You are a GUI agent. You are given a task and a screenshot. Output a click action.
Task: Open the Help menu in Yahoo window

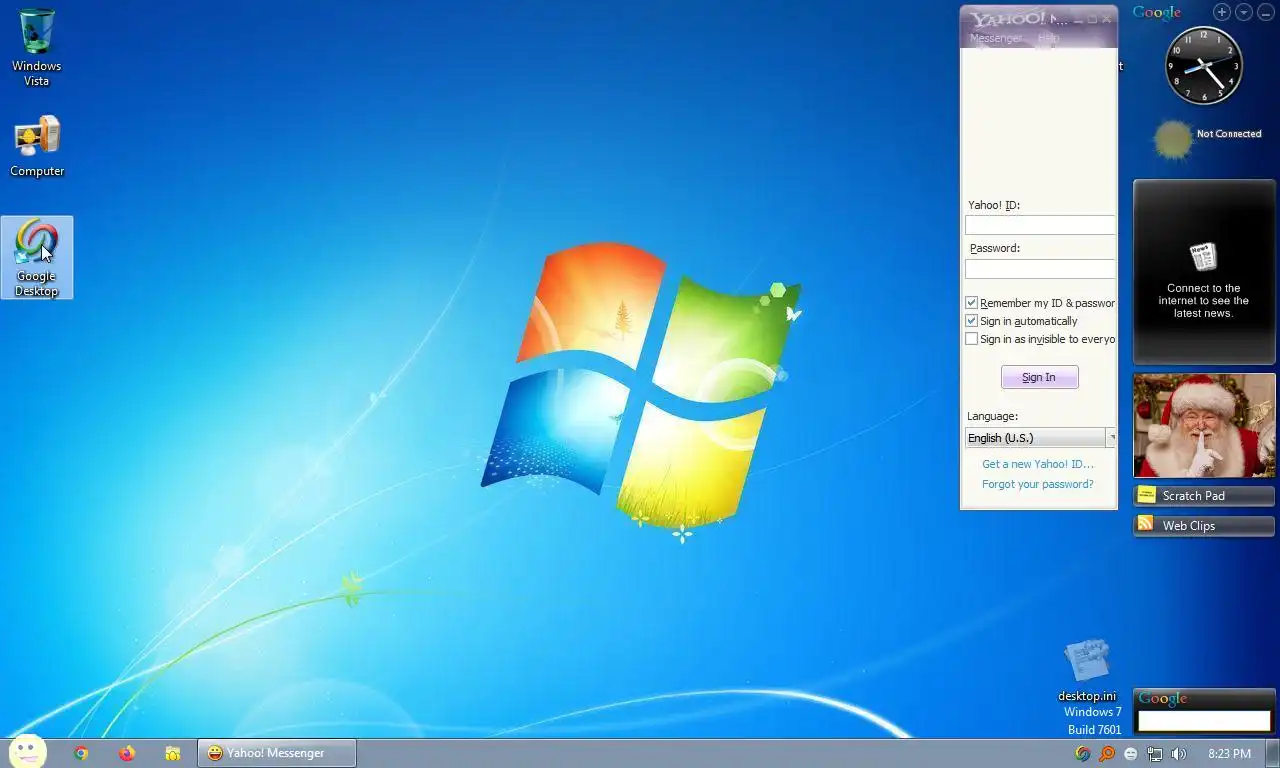(x=1048, y=38)
